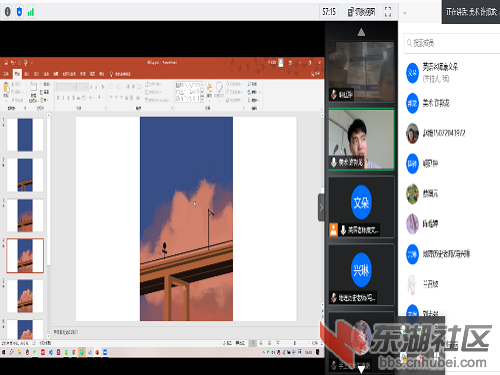The height and width of the screenshot is (375, 500).
Task: Open the meeting info icon at top left
Action: (7, 12)
